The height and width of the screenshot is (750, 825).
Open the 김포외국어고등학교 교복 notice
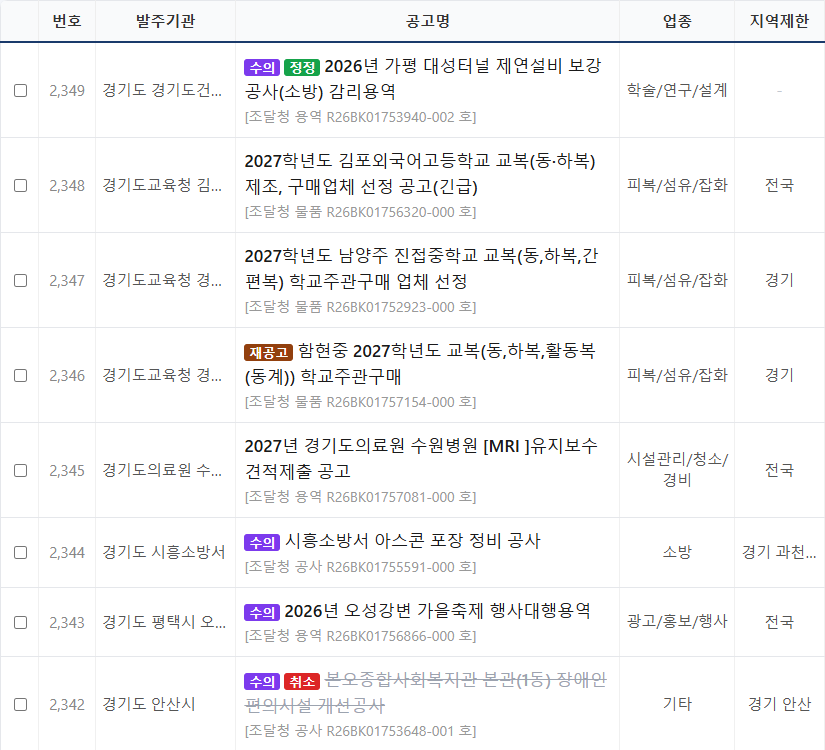coord(420,174)
